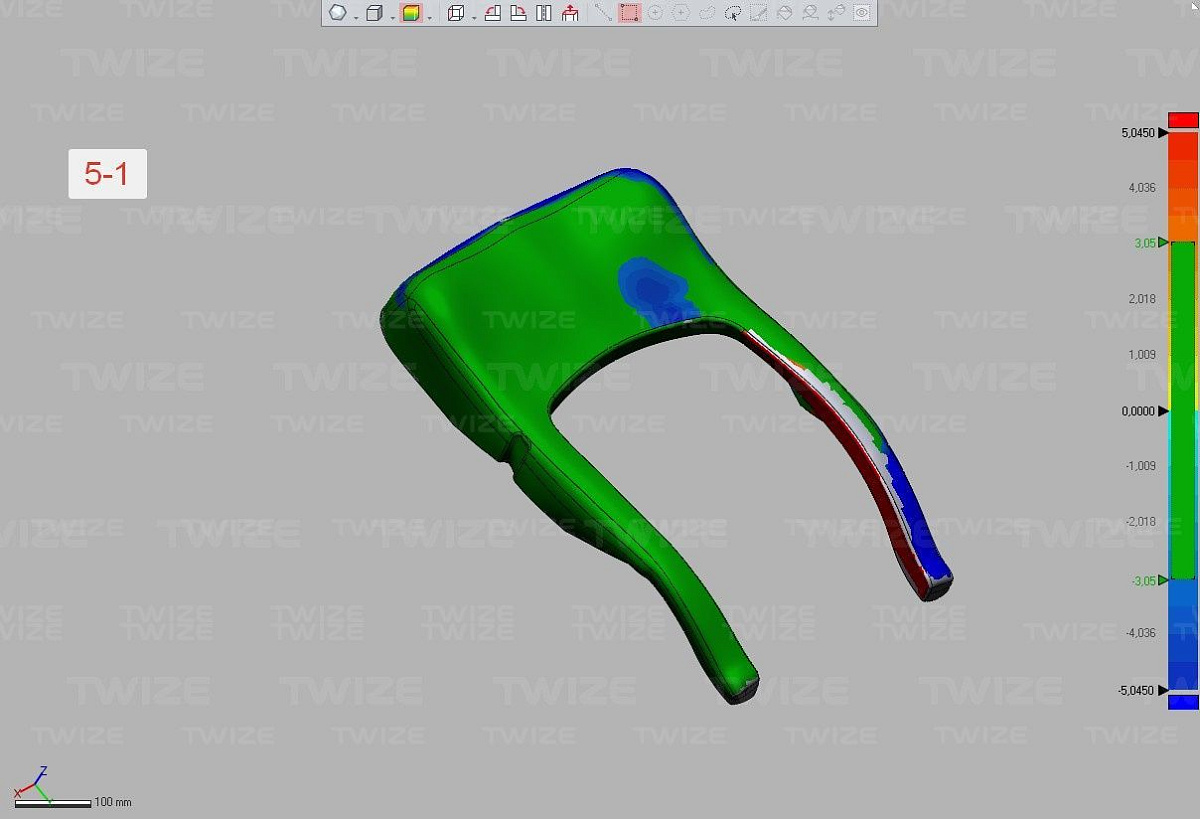This screenshot has height=819, width=1200.
Task: Open the dropdown arrow beside the polygon mesh icon
Action: coord(355,16)
